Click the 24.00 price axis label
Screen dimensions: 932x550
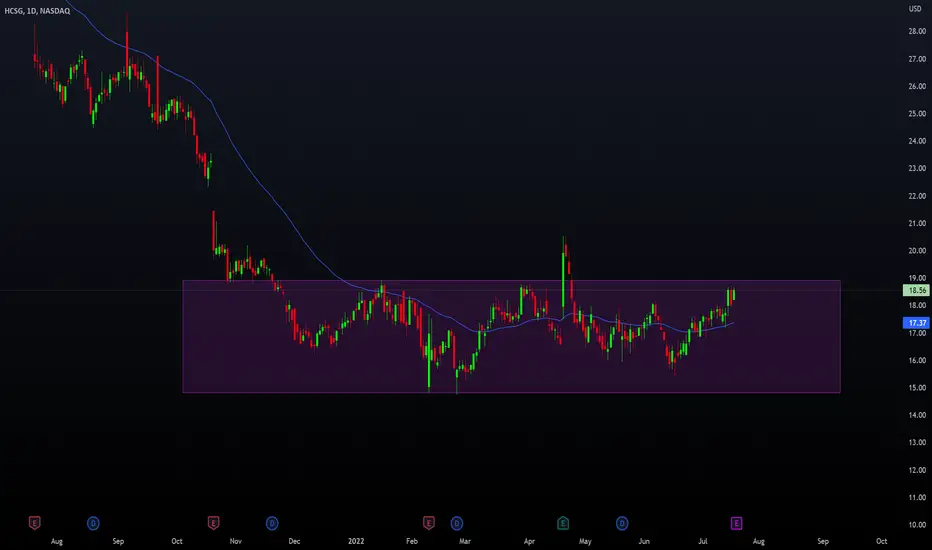[x=917, y=141]
